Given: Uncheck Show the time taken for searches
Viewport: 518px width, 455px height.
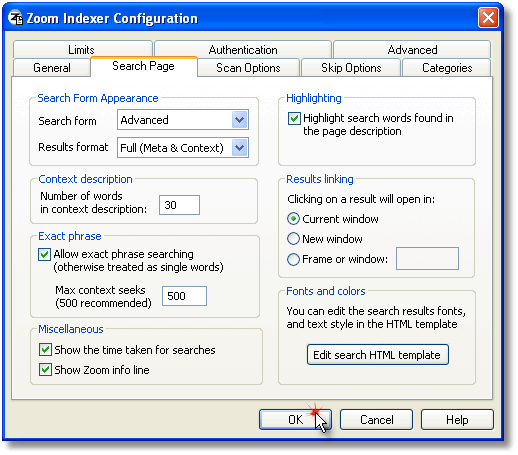Looking at the screenshot, I should pos(45,350).
